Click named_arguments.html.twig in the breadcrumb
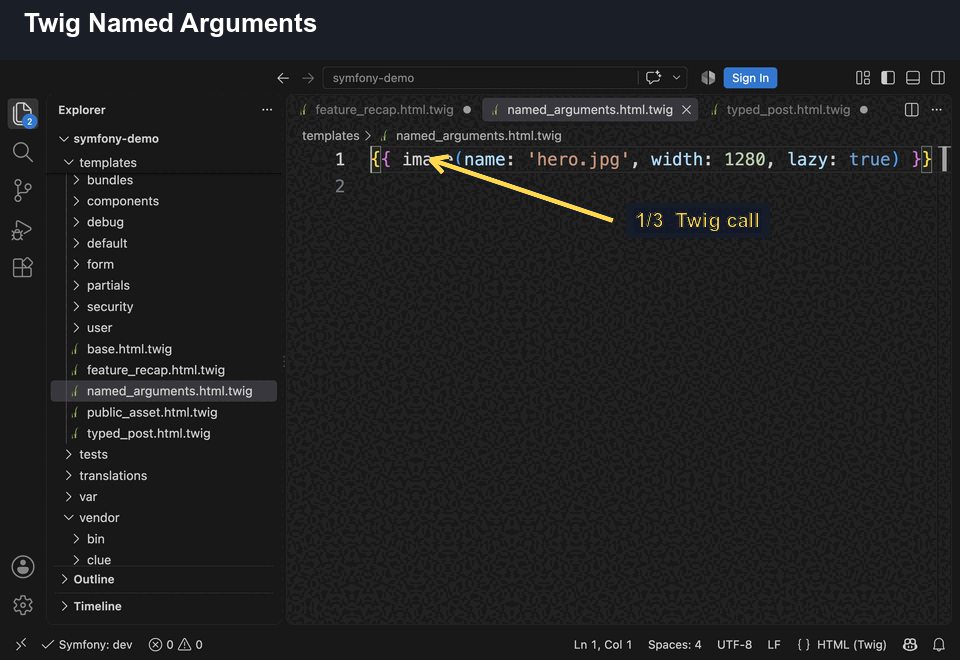Viewport: 960px width, 660px height. point(478,135)
